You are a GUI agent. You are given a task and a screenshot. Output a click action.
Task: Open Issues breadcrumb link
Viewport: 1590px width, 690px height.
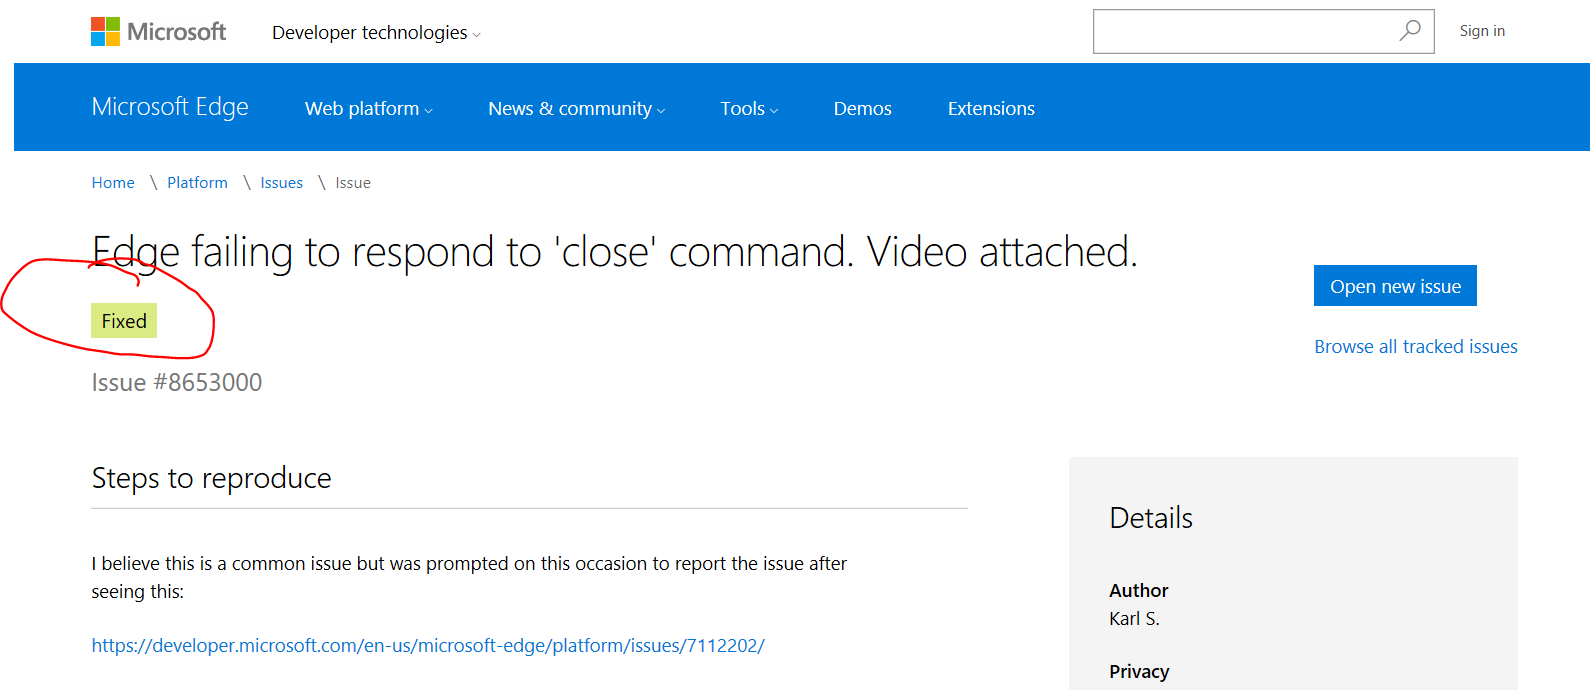coord(281,183)
